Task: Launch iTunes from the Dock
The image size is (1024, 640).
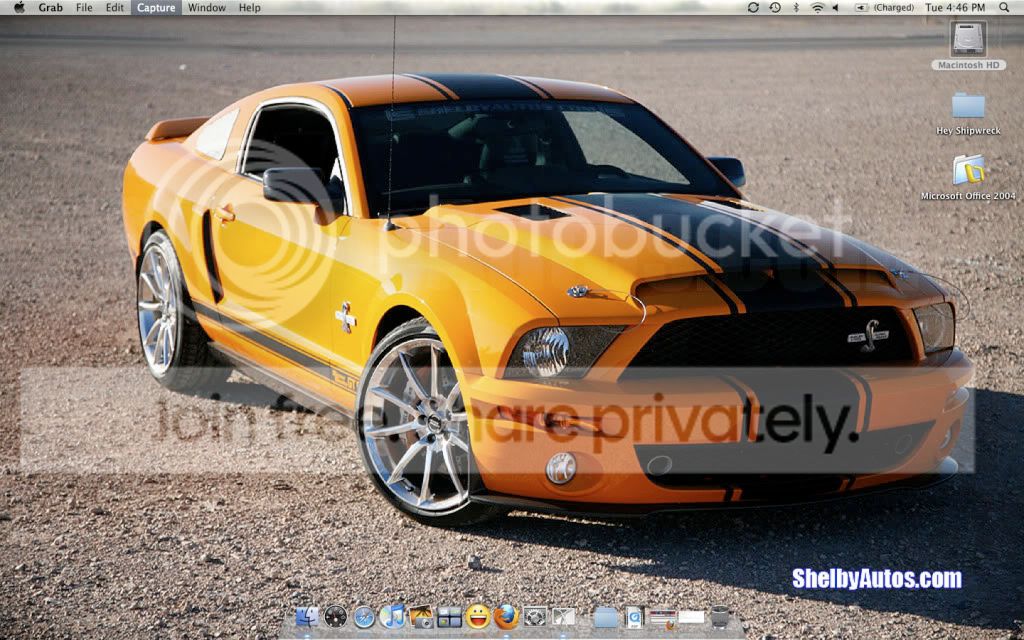Action: (392, 616)
